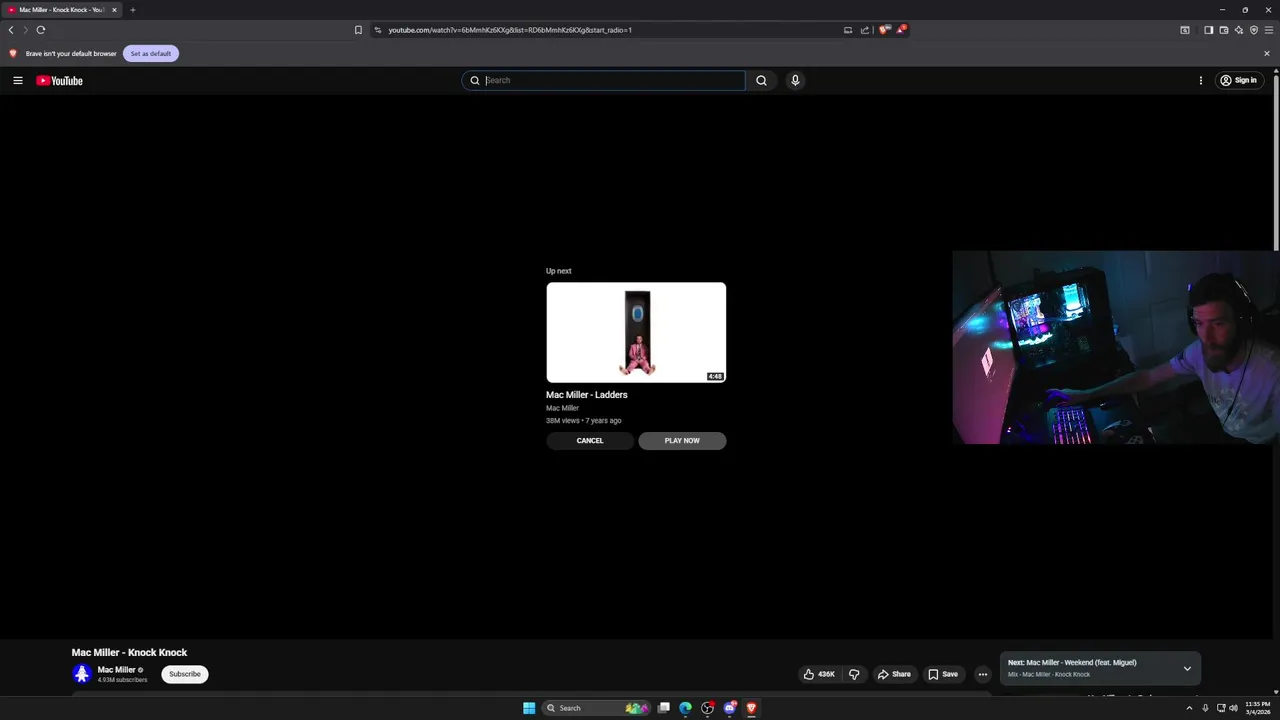Viewport: 1280px width, 720px height.
Task: Save the video to a playlist
Action: click(943, 674)
